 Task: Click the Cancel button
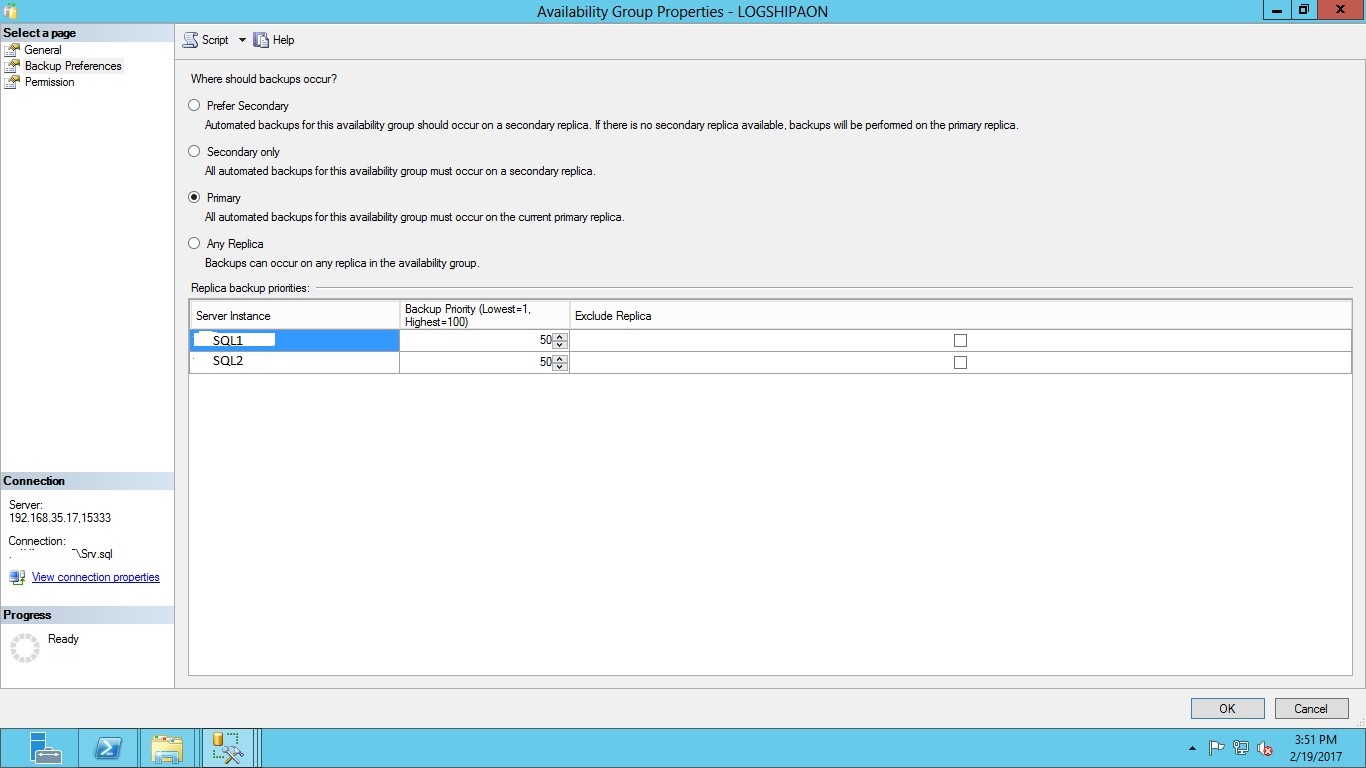(1311, 708)
